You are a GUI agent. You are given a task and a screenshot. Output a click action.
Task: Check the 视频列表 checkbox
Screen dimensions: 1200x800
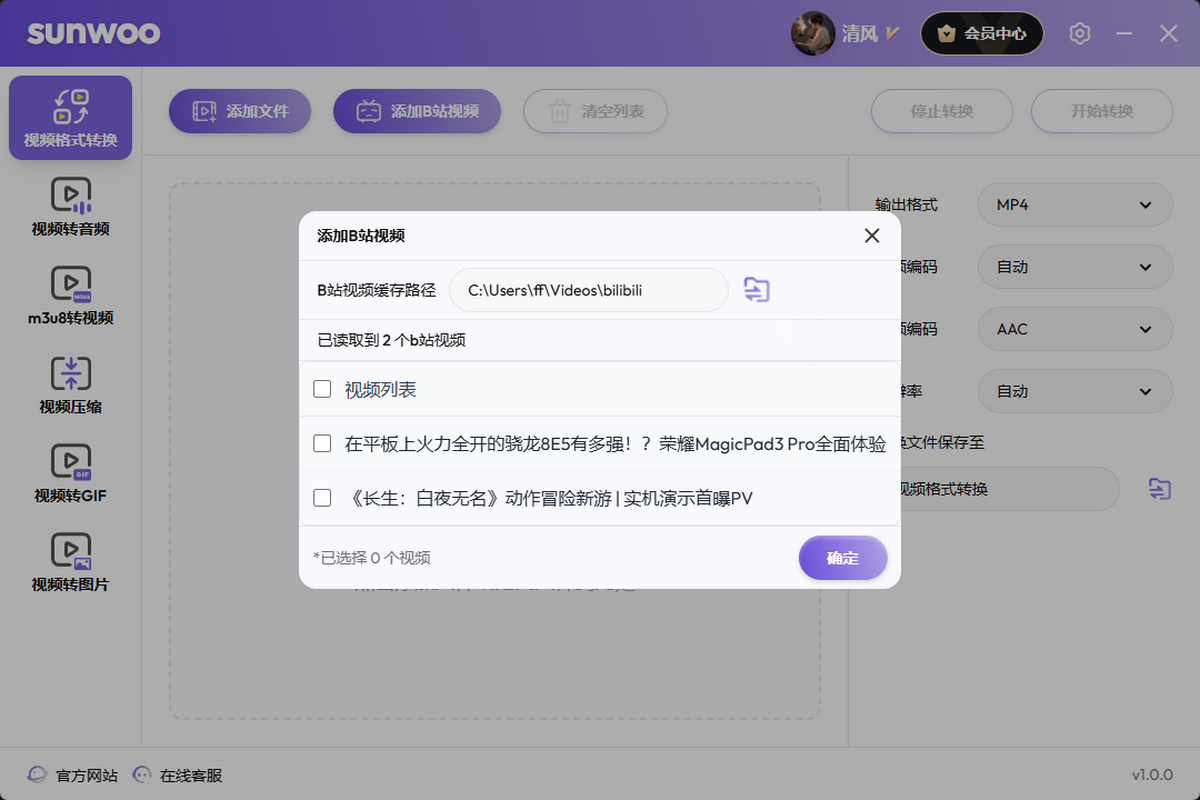coord(322,390)
